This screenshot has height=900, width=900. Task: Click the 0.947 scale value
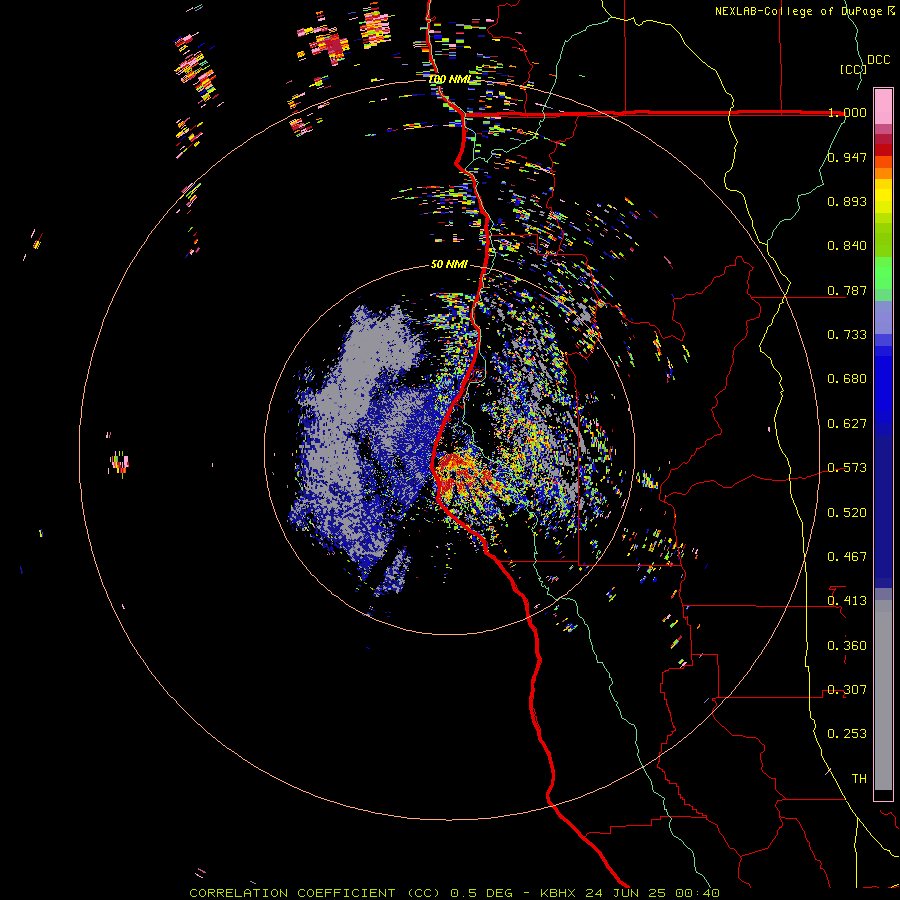847,157
